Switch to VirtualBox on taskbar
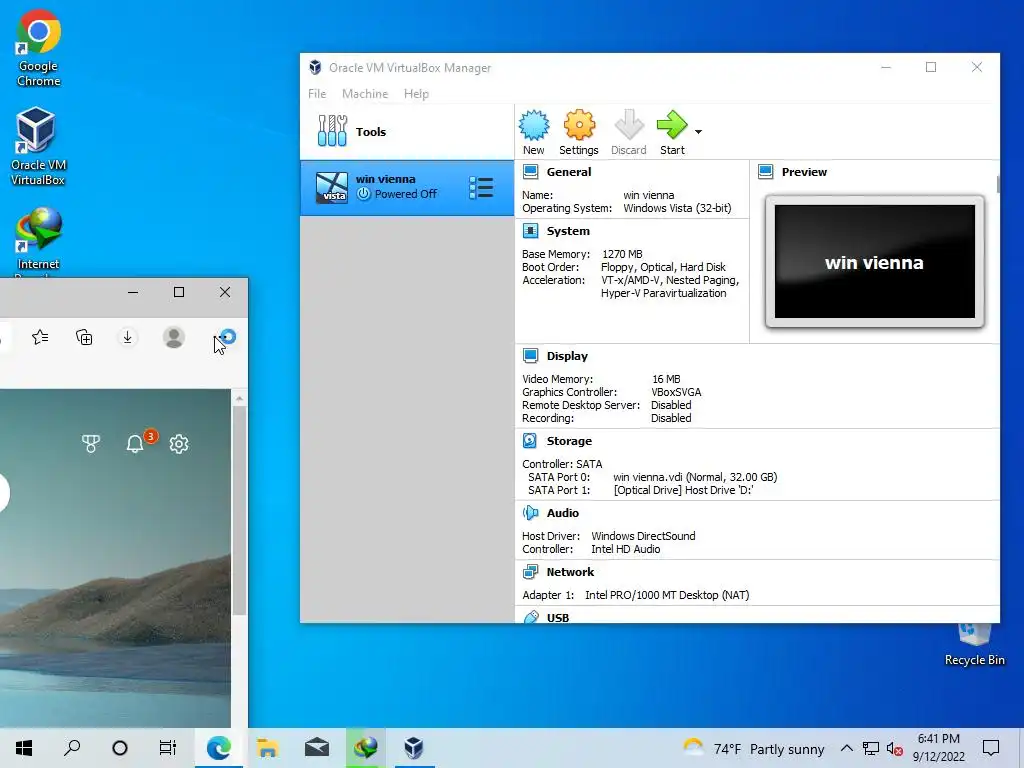 tap(413, 748)
